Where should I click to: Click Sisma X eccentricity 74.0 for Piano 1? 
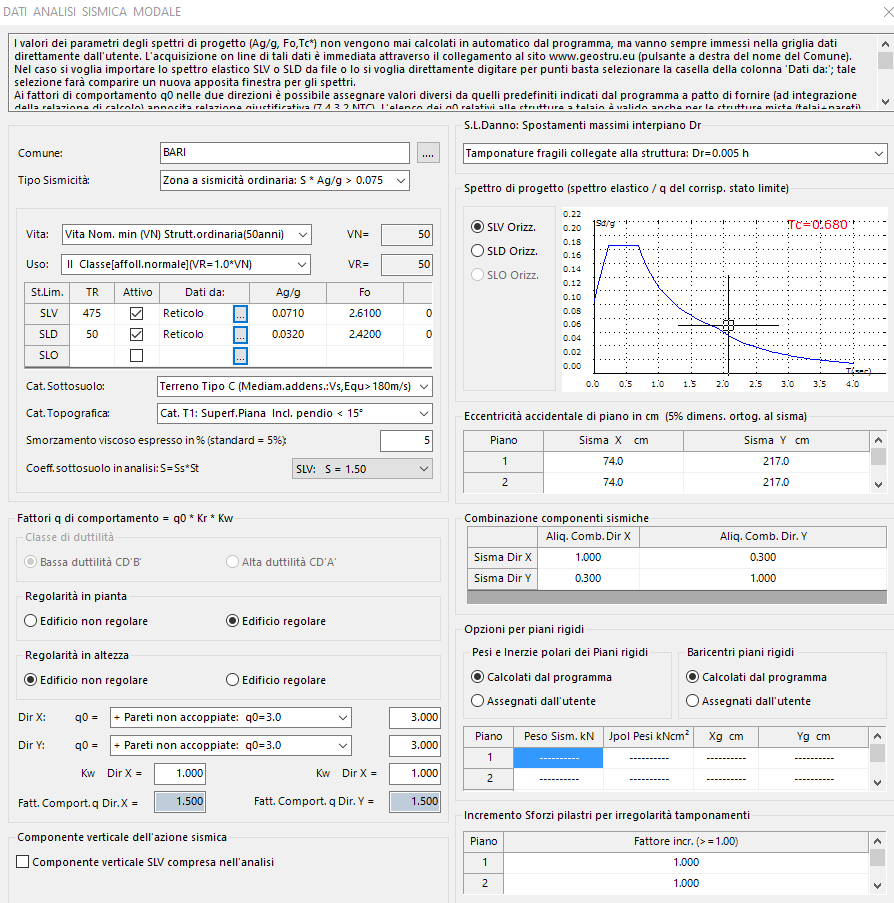point(613,461)
